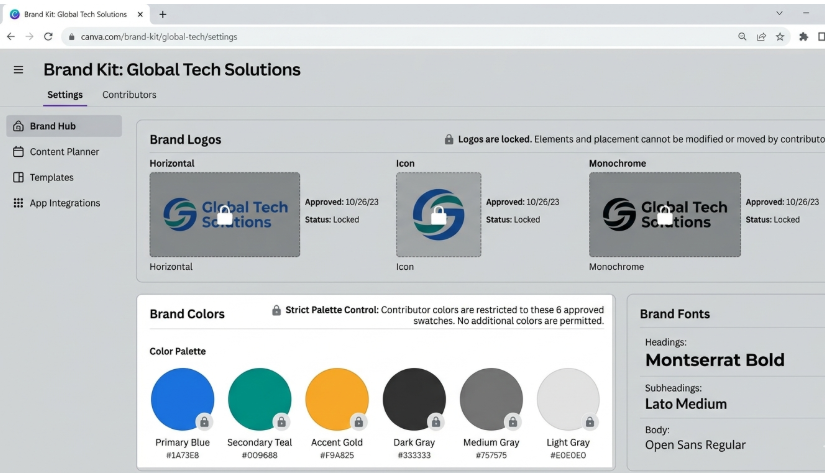Click the lock badge on Accent Gold swatch
Viewport: 825px width, 473px height.
click(x=358, y=421)
